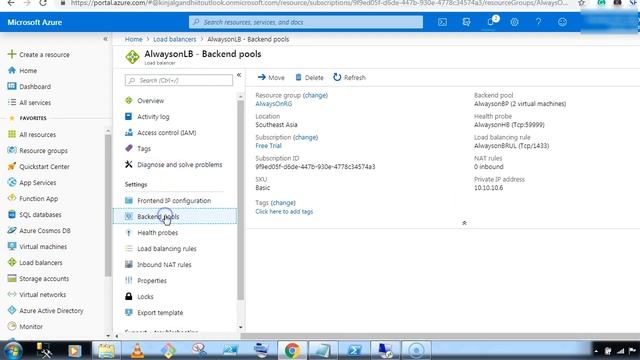The image size is (640, 360).
Task: Click the Refresh toolbar button
Action: click(x=349, y=77)
